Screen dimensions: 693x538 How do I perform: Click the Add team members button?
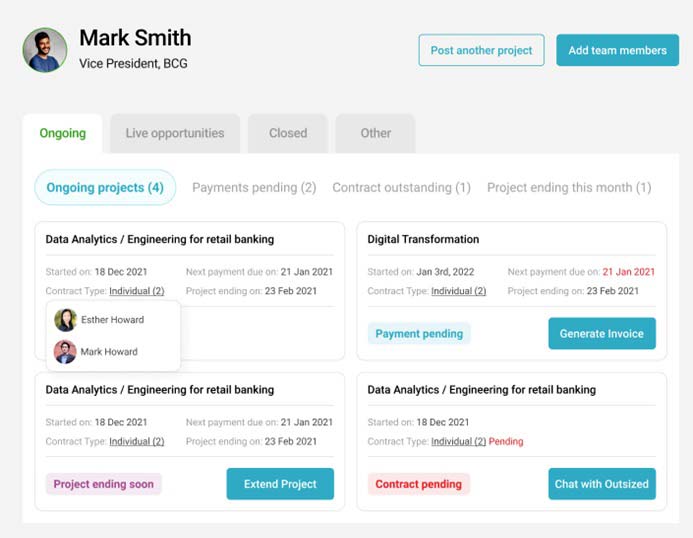(617, 50)
